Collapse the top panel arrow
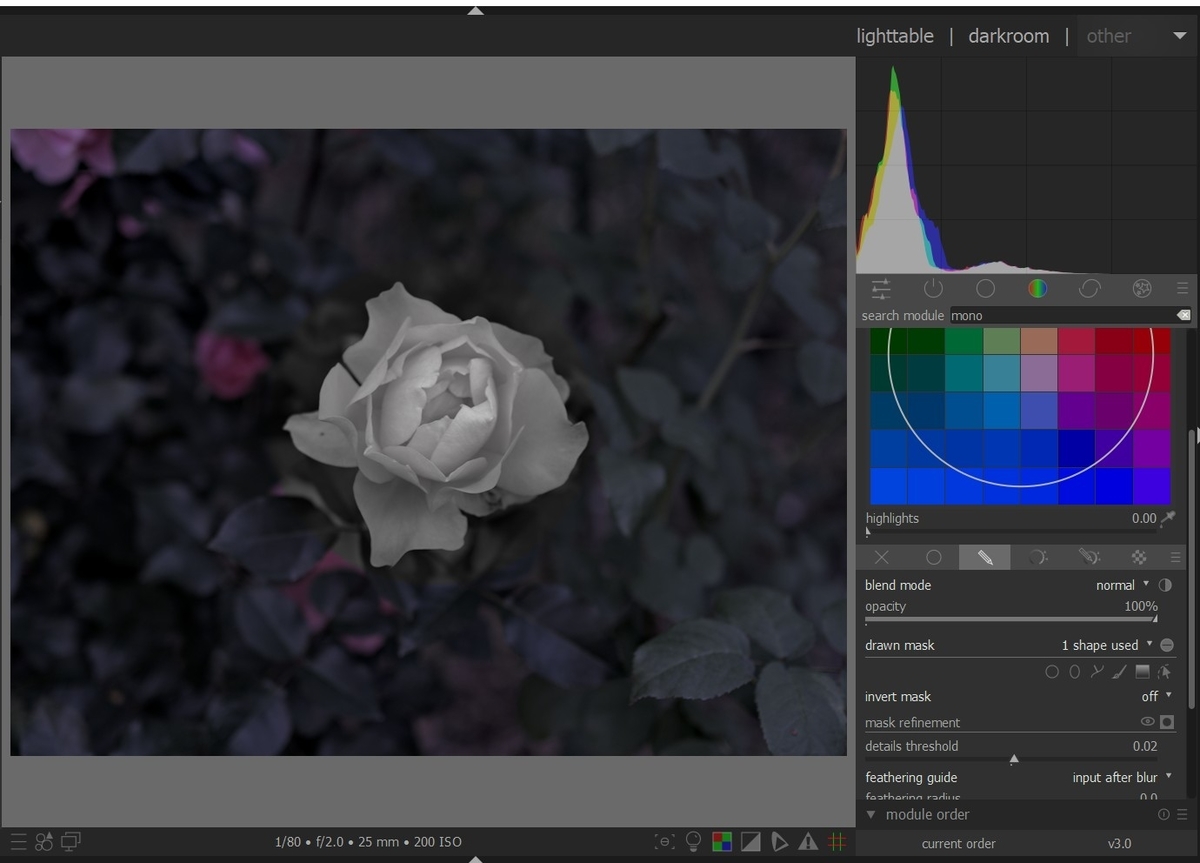The width and height of the screenshot is (1200, 863). 476,10
